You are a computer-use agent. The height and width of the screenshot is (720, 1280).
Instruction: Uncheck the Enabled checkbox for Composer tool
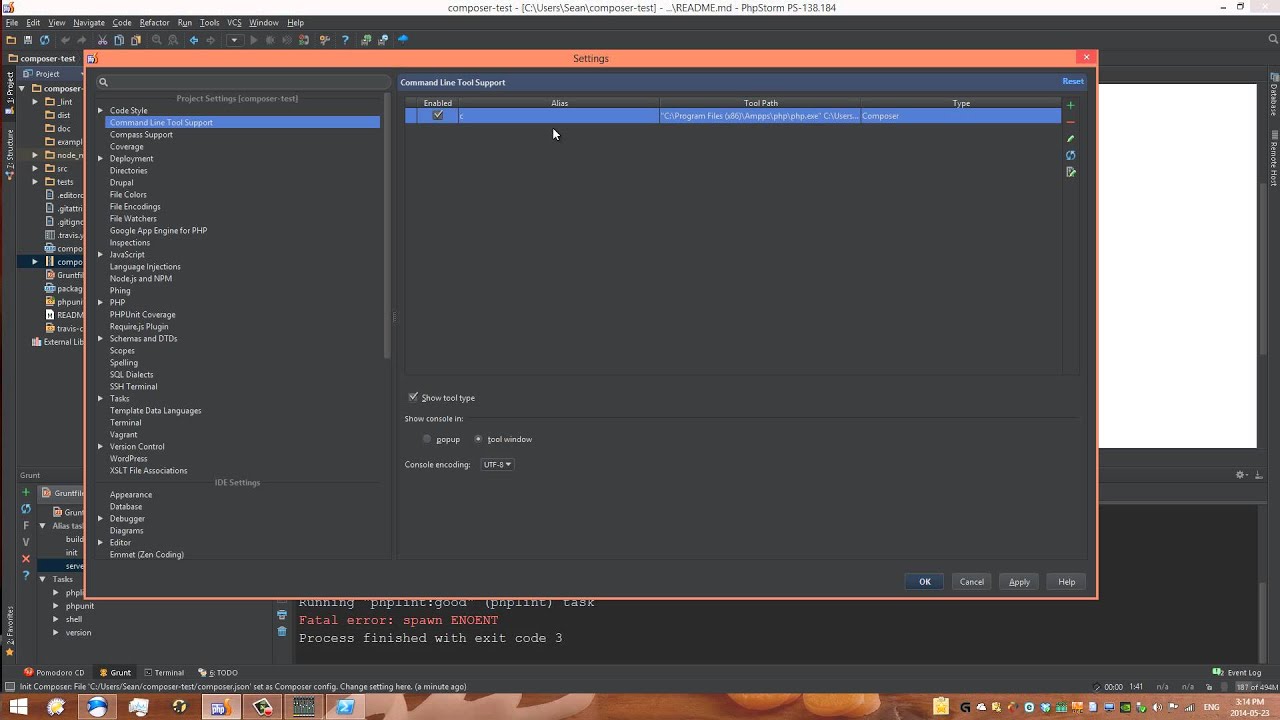point(437,115)
